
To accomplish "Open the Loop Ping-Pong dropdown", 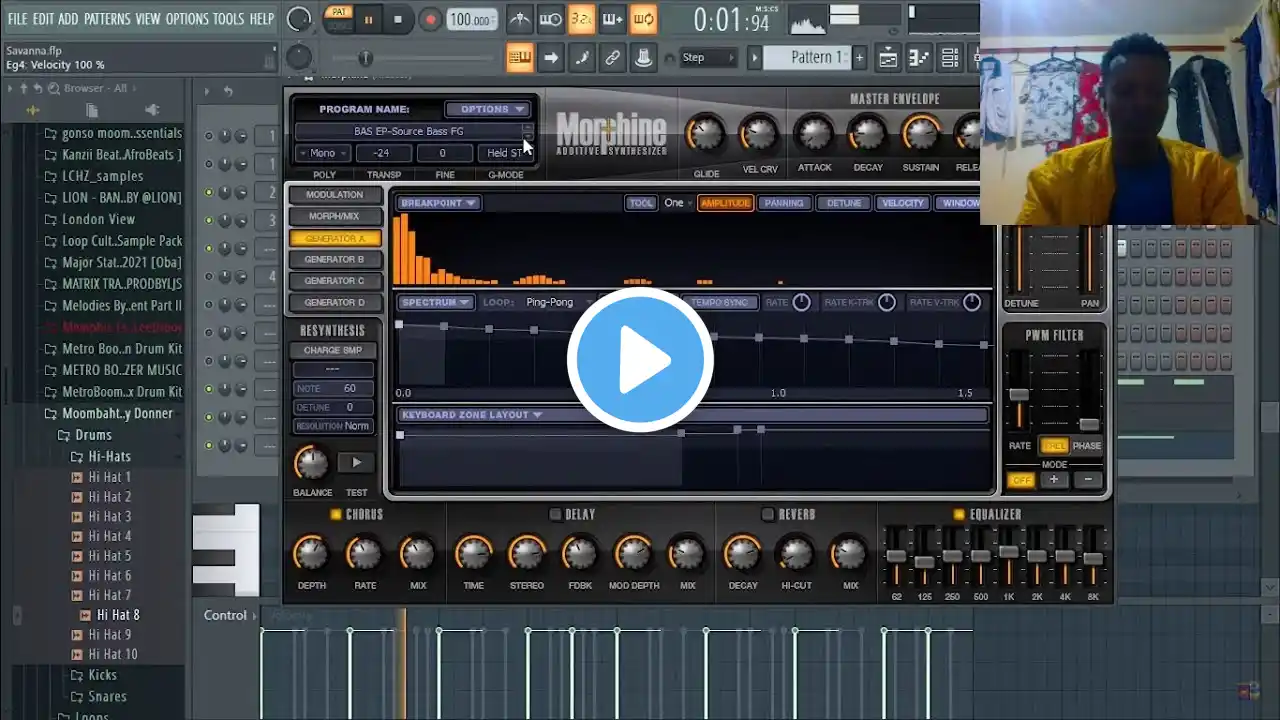I will pyautogui.click(x=556, y=302).
